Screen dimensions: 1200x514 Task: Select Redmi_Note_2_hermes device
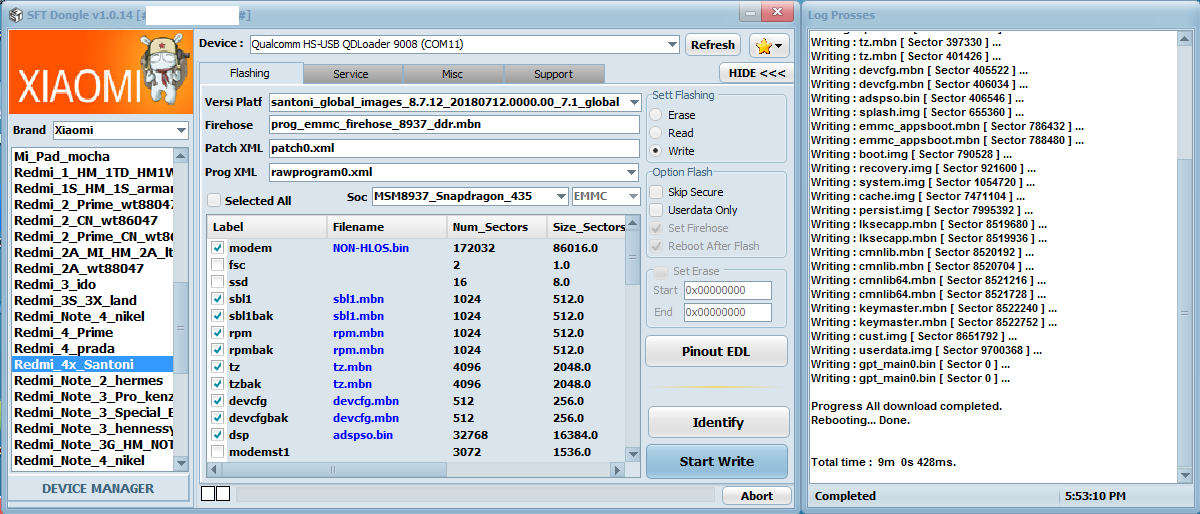[x=92, y=380]
